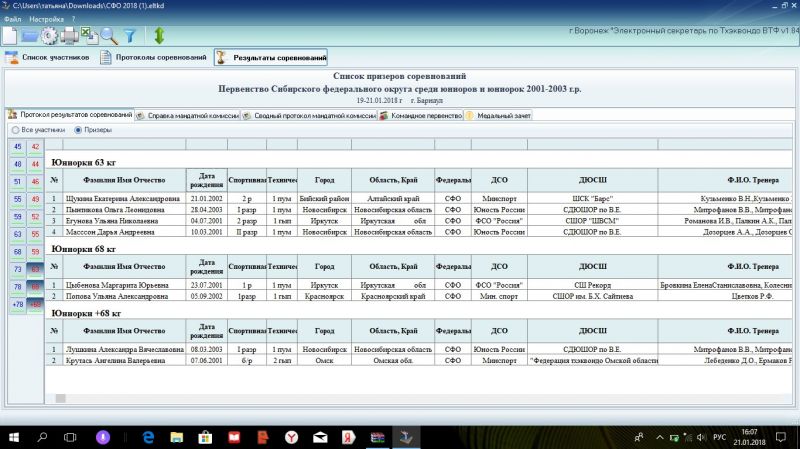Open the 'Файл' menu
Viewport: 800px width, 449px height.
click(12, 18)
